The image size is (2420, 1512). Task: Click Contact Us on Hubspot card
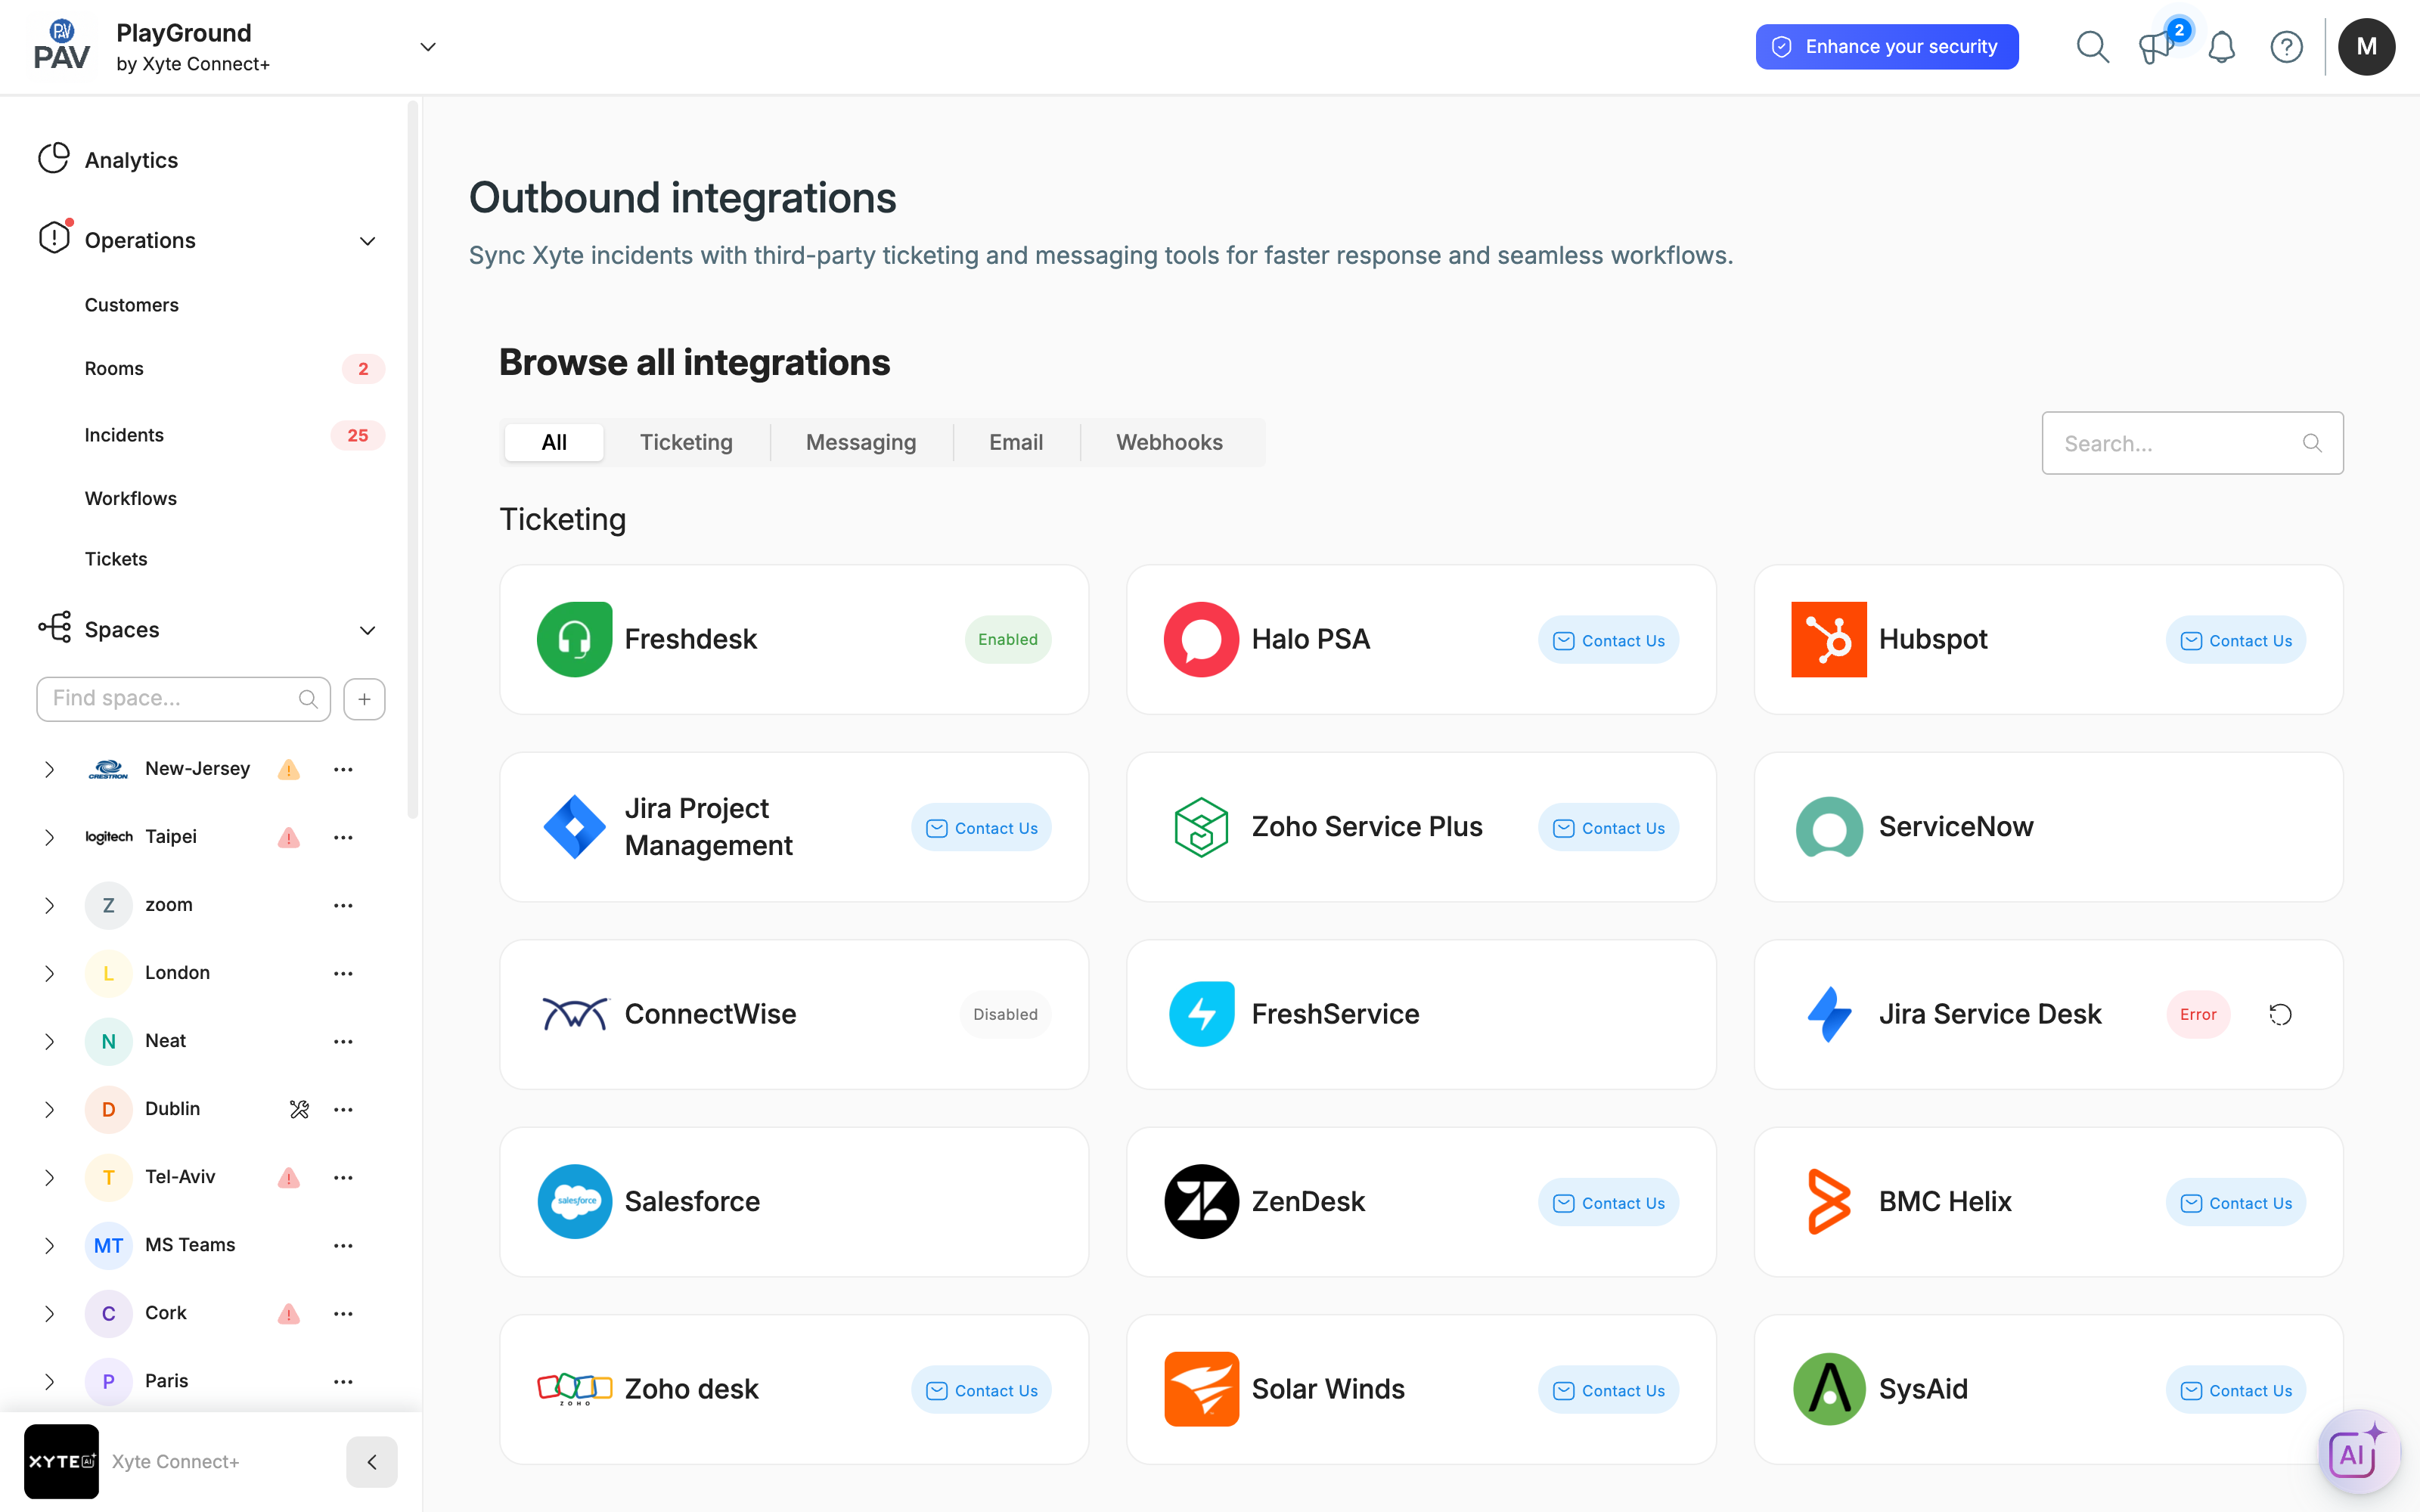[2235, 640]
